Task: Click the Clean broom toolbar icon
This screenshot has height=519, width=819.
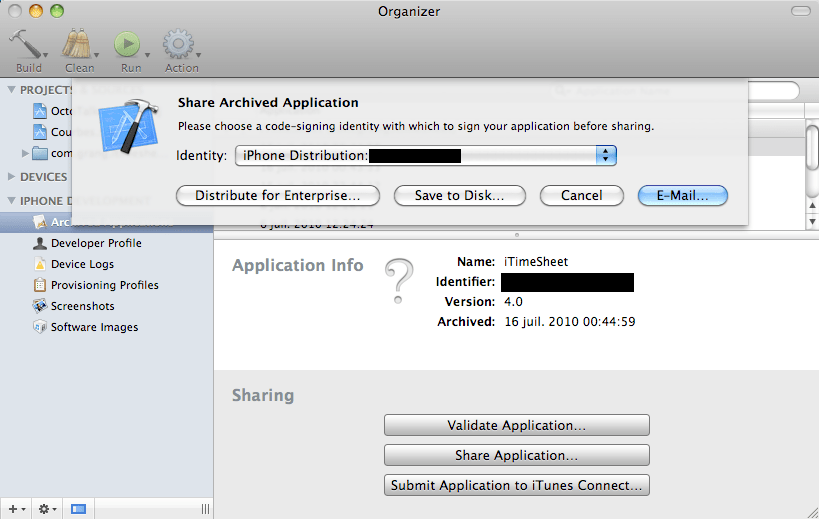Action: coord(77,45)
